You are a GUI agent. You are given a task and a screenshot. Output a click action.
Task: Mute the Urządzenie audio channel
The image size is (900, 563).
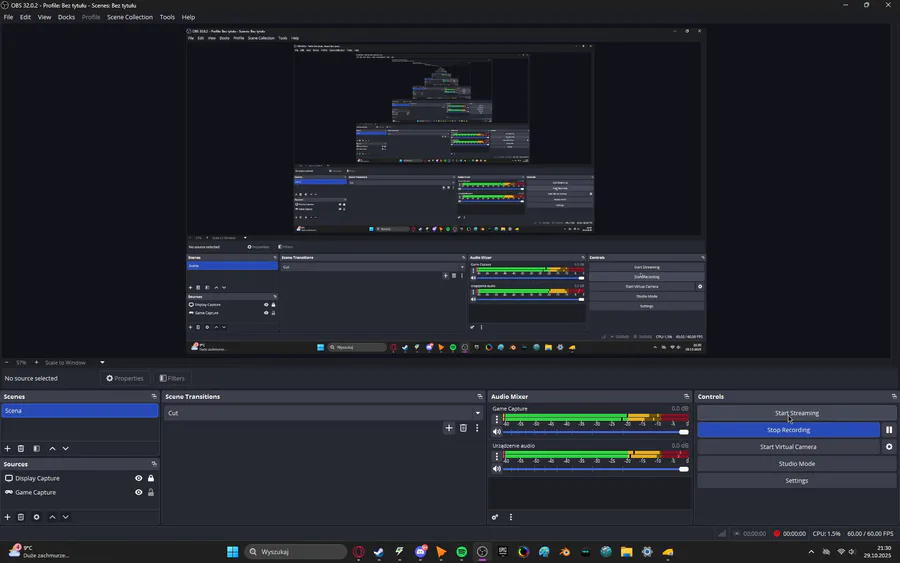pyautogui.click(x=497, y=468)
